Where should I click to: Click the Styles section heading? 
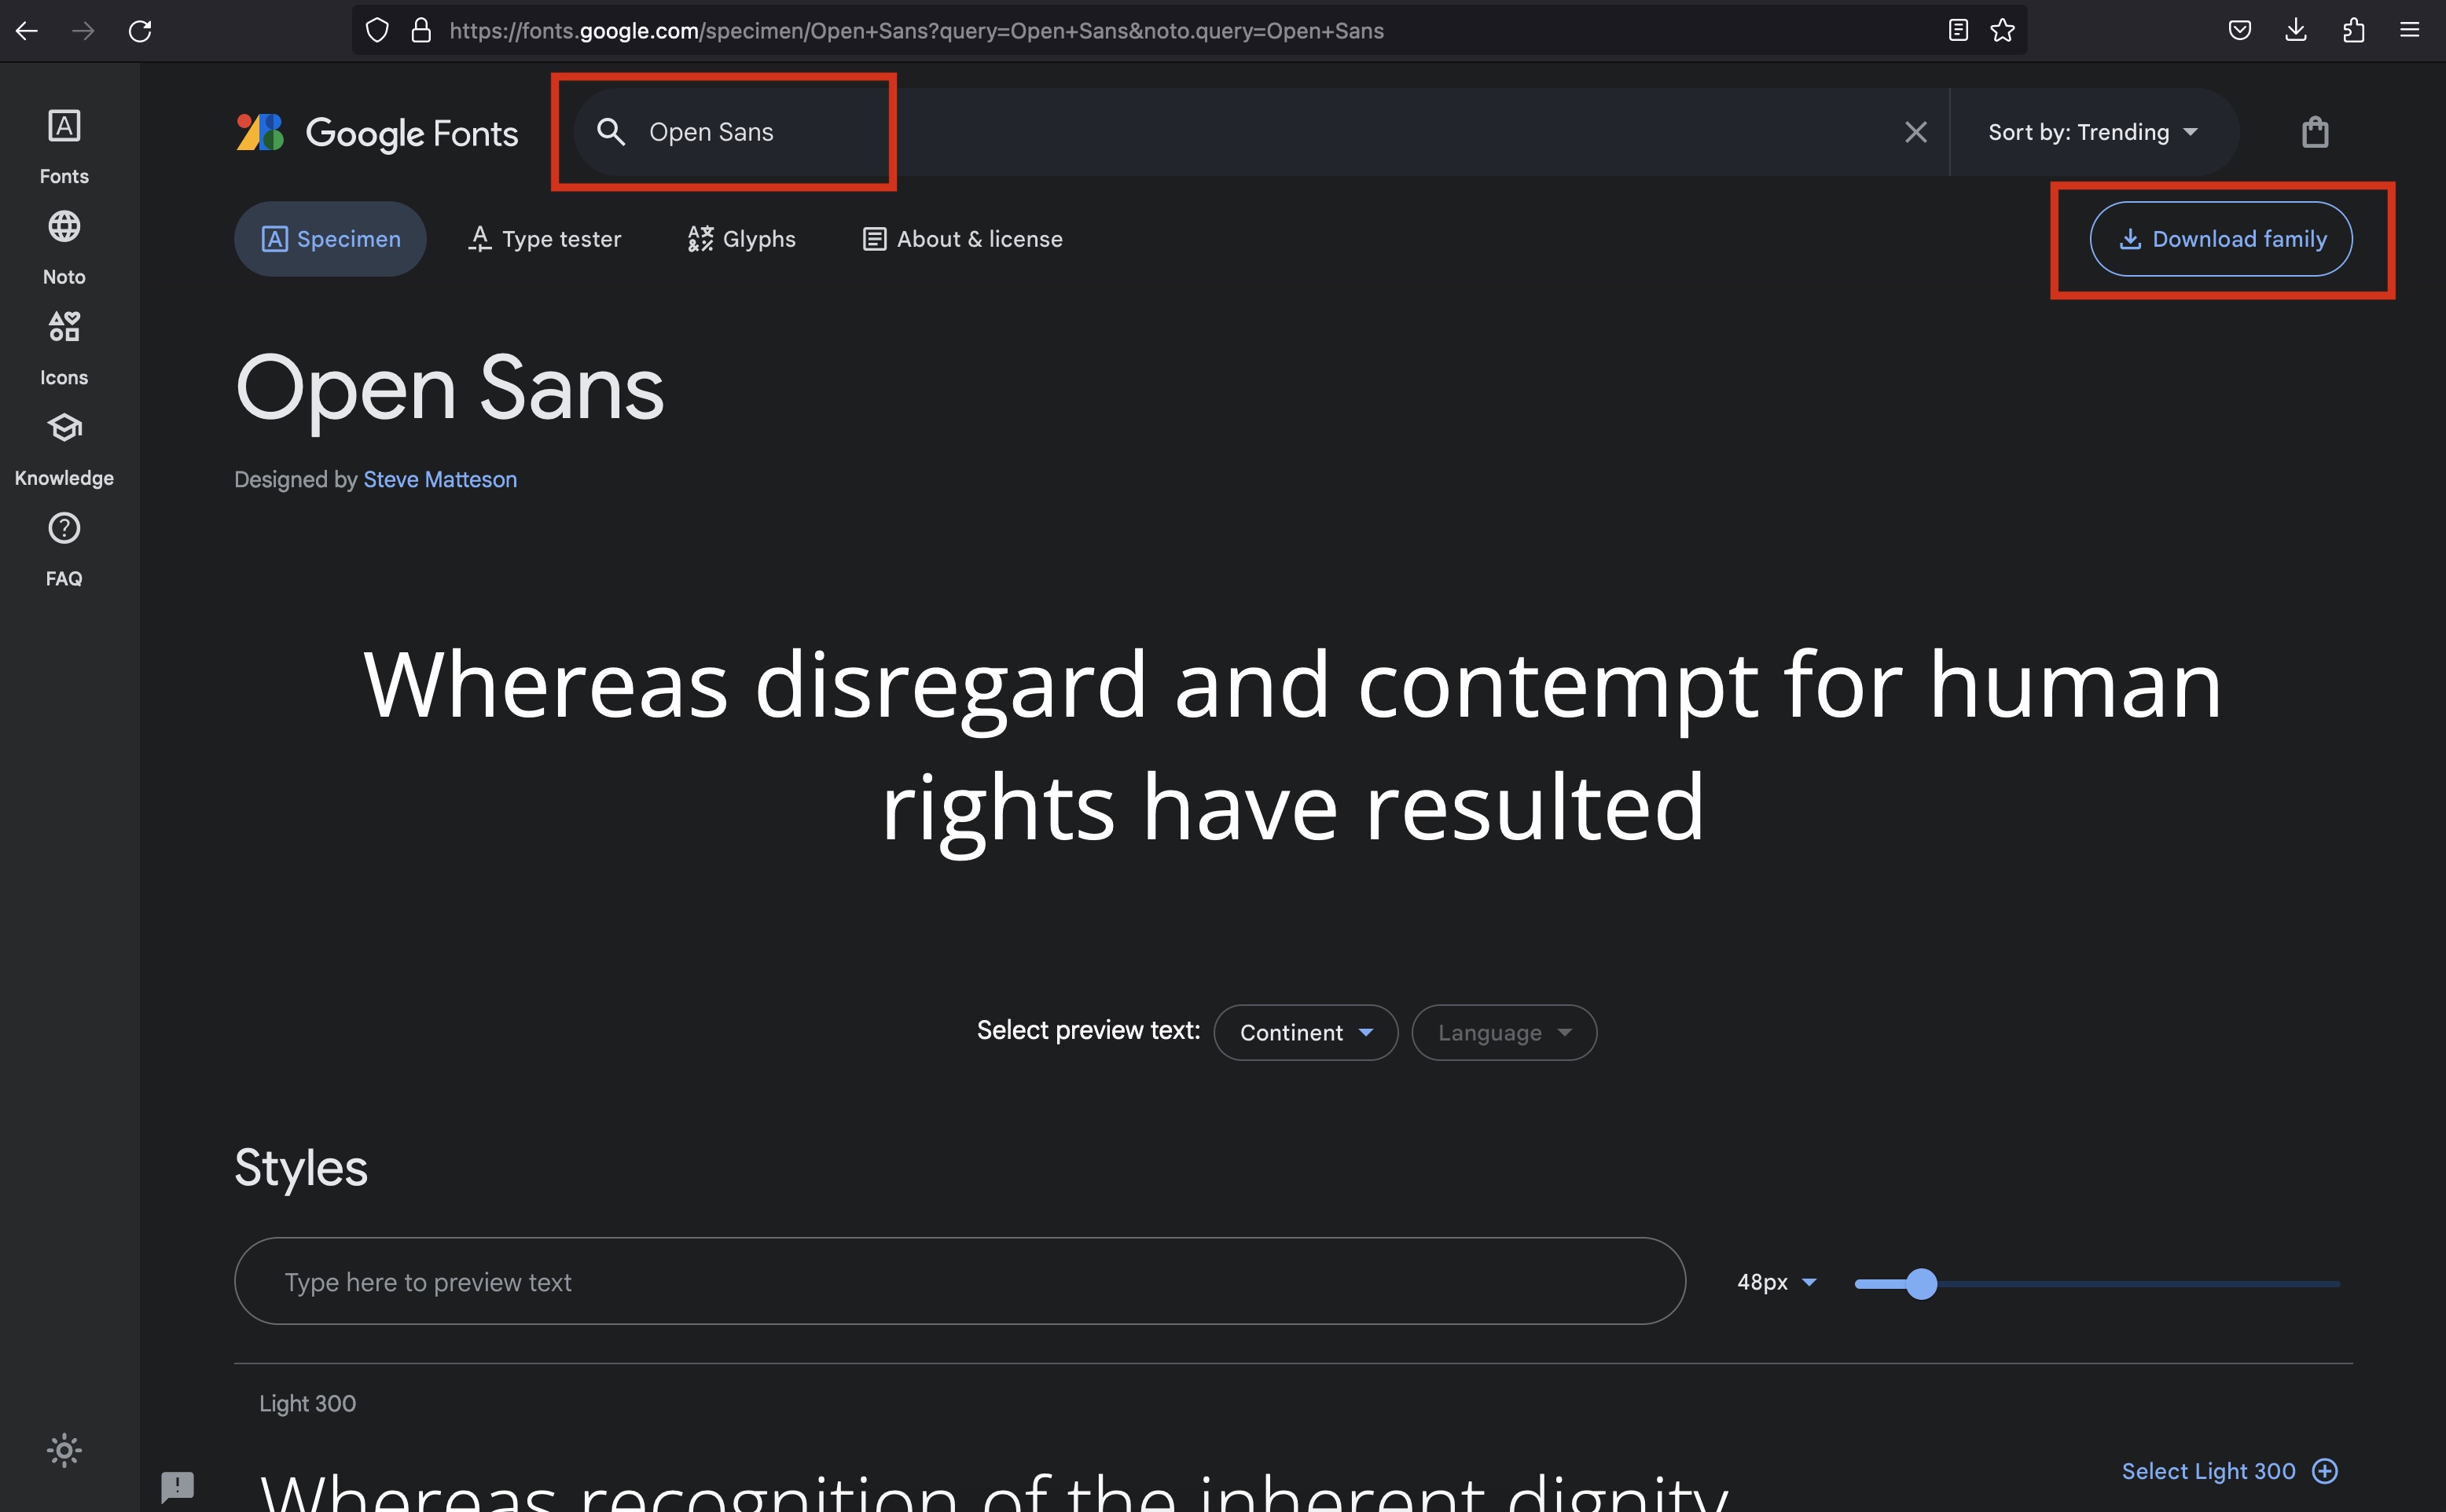tap(301, 1168)
